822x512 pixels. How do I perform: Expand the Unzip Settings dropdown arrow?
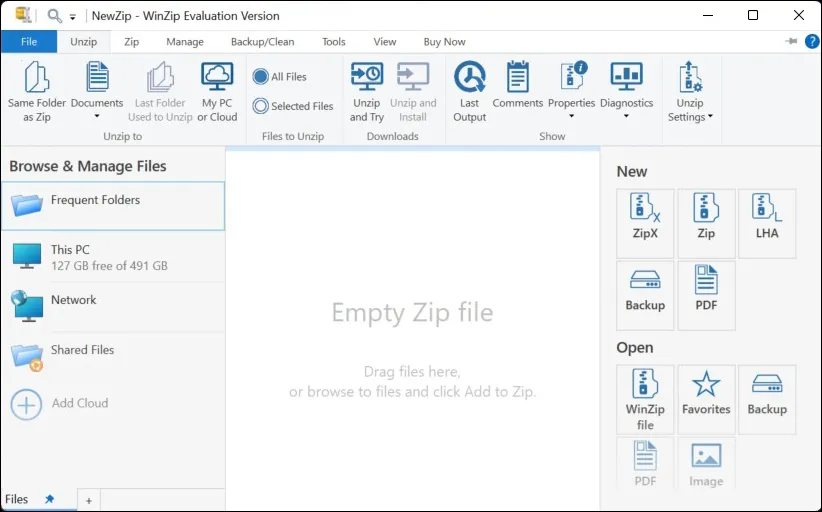point(710,116)
